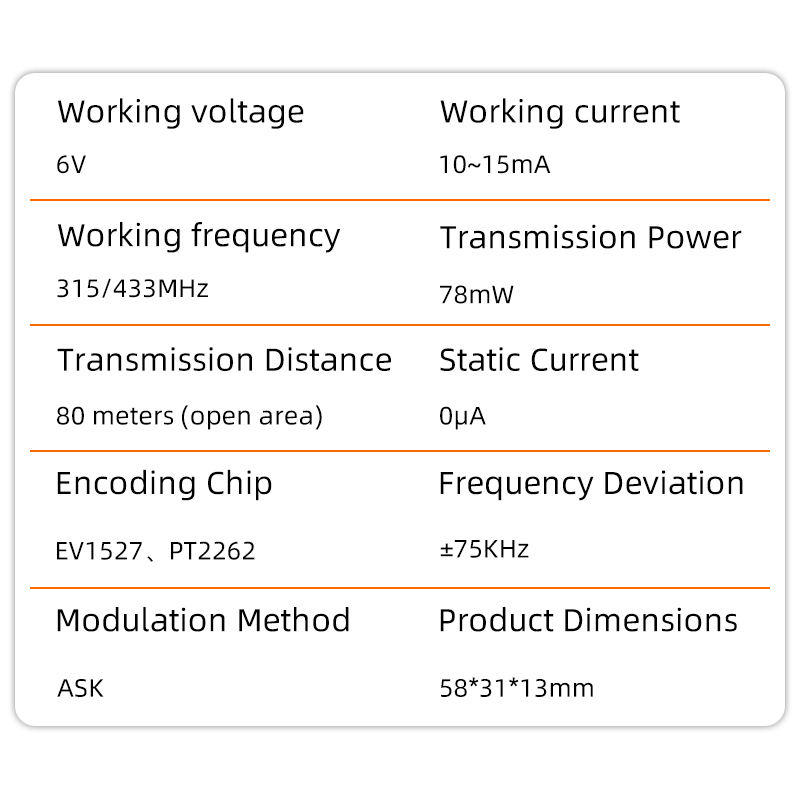Select the 0μA static current value
This screenshot has width=800, height=800.
click(462, 416)
